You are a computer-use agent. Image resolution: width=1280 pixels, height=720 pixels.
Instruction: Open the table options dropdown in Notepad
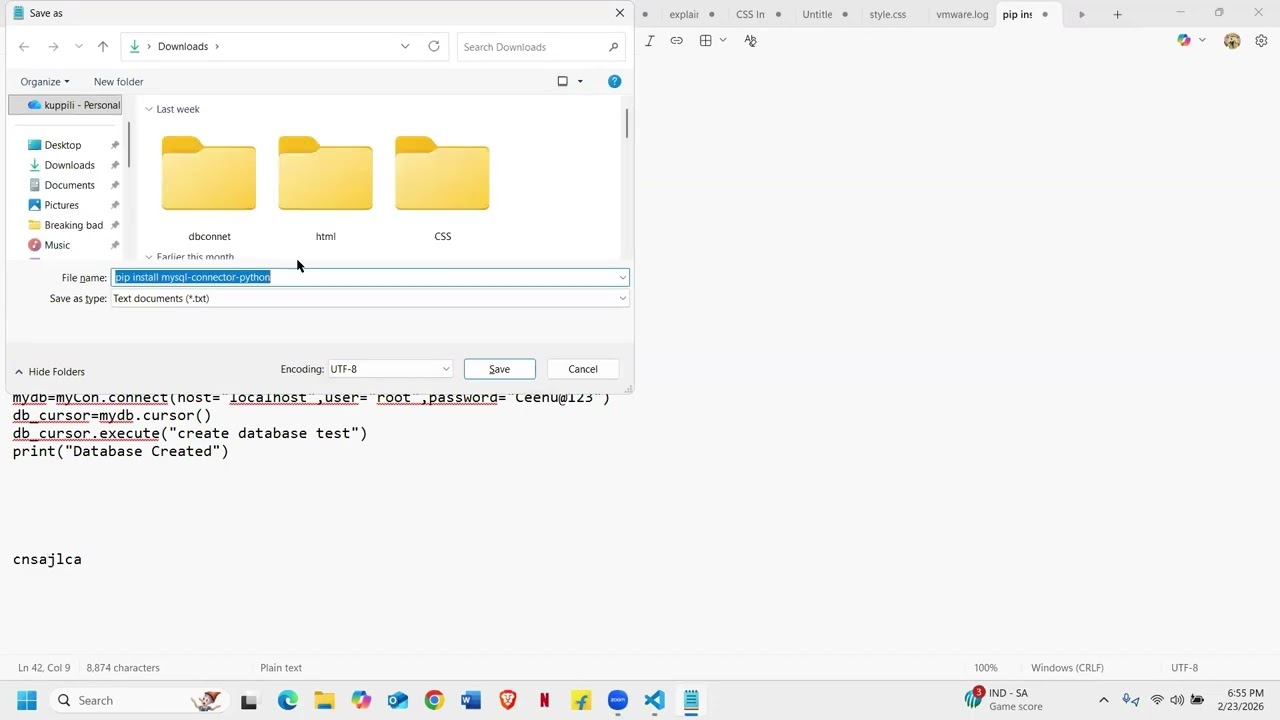coord(723,41)
